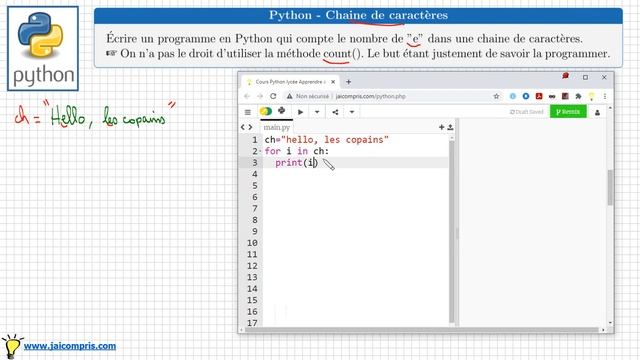Viewport: 640px width, 360px height.
Task: Select the main.py file tab
Action: pos(277,127)
